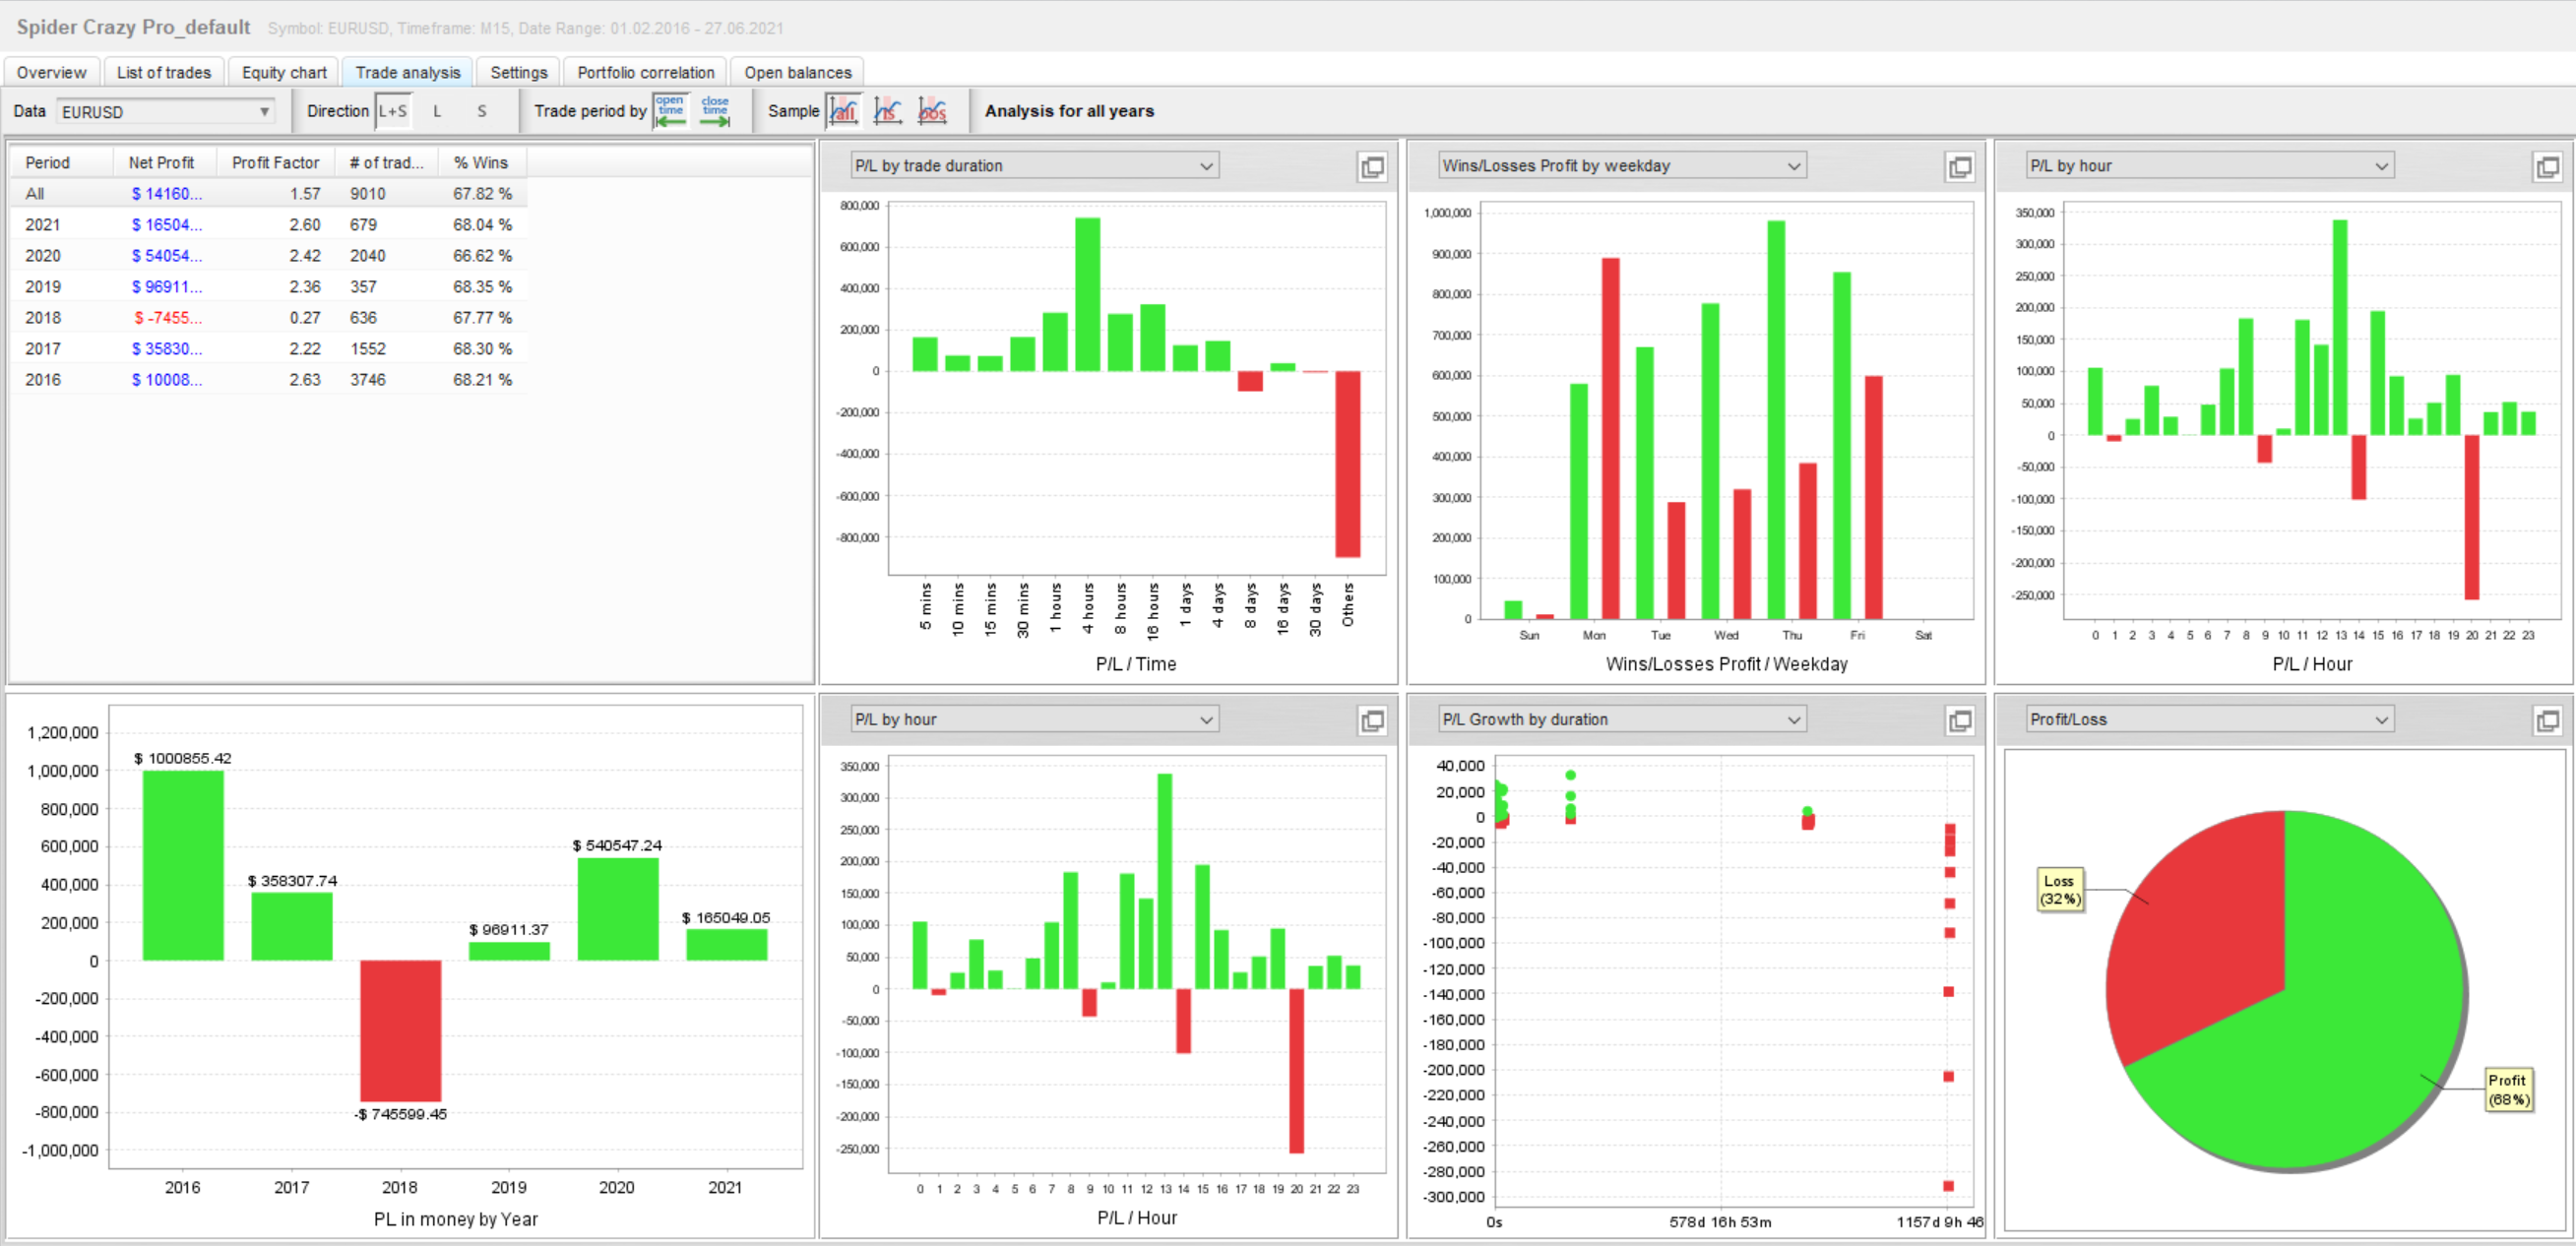Open the 'P/L Growth by duration' selector

tap(1622, 719)
